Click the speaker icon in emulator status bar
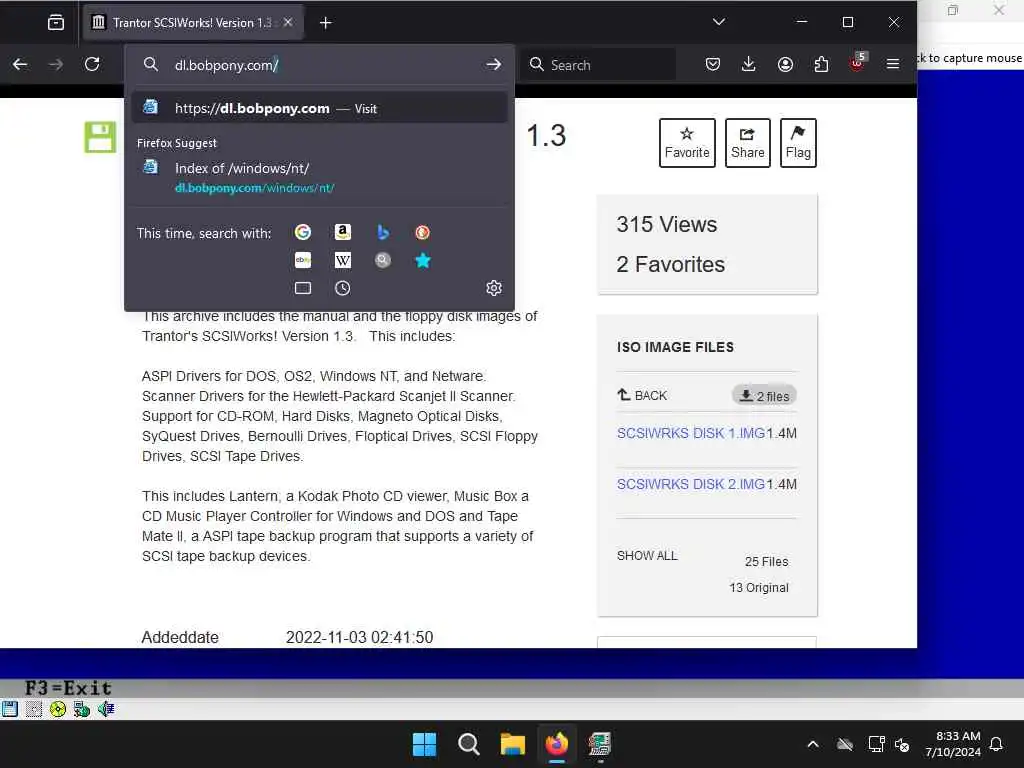 click(x=106, y=709)
